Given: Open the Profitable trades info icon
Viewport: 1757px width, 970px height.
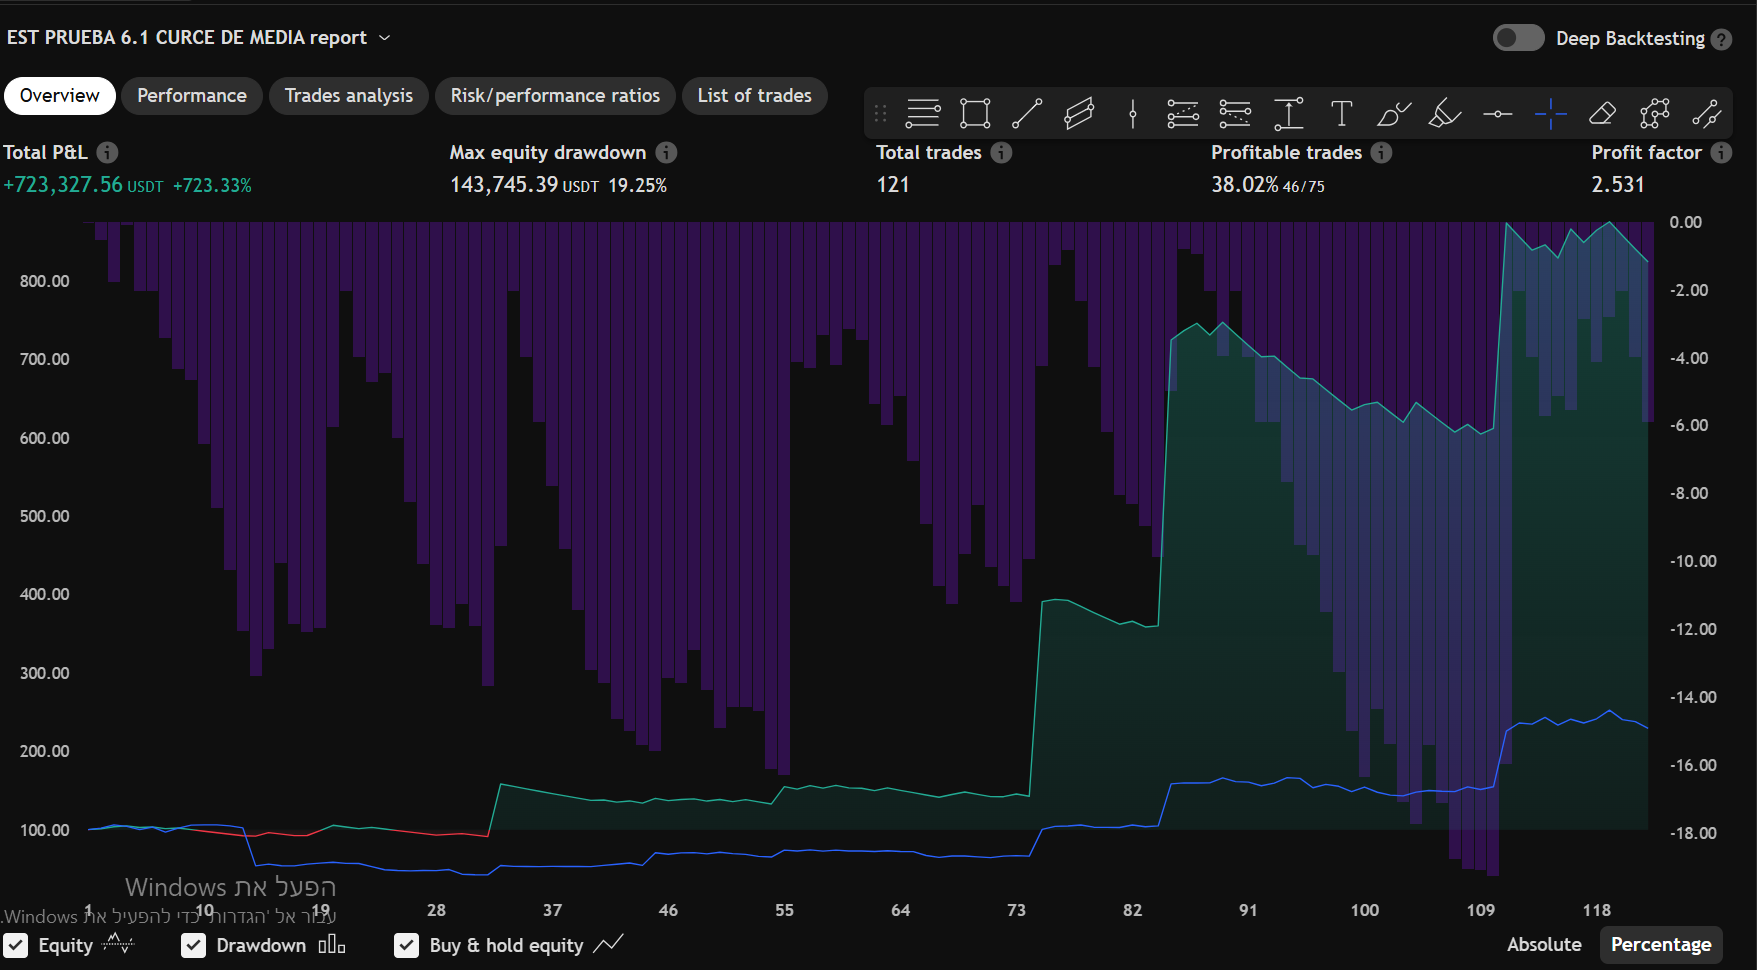Looking at the screenshot, I should [1381, 152].
